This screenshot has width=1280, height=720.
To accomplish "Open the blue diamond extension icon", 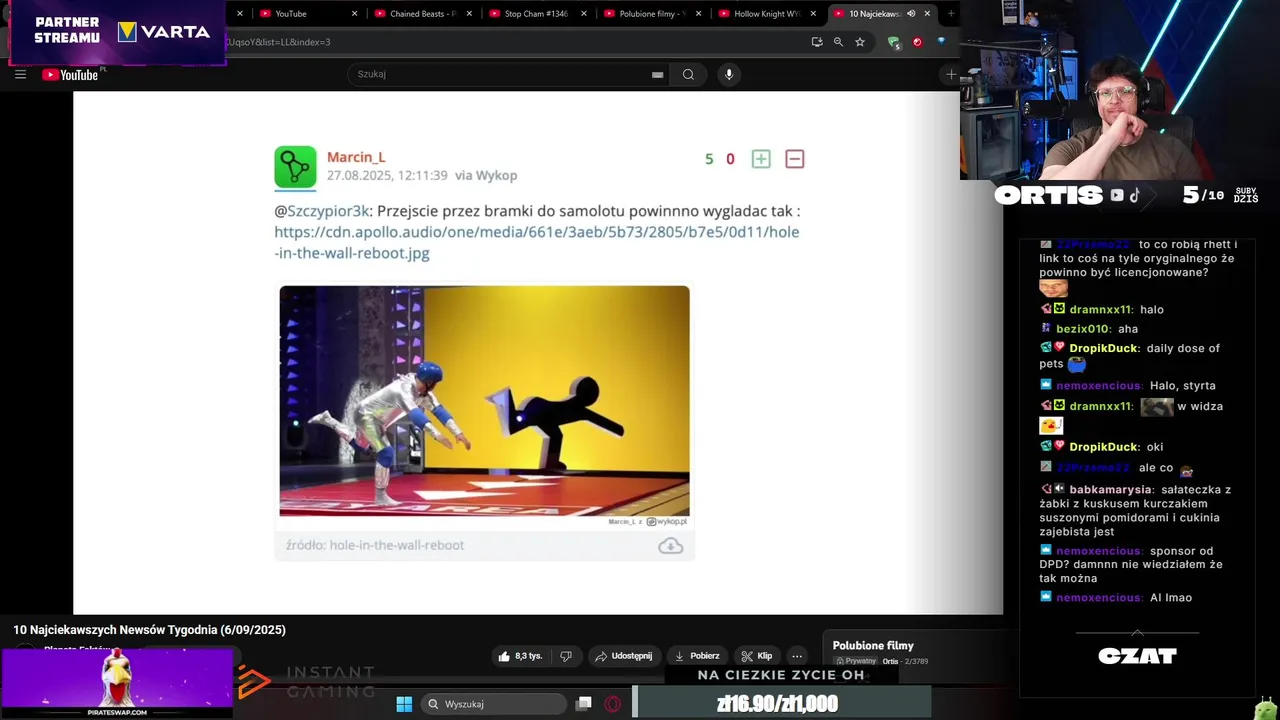I will pyautogui.click(x=941, y=41).
